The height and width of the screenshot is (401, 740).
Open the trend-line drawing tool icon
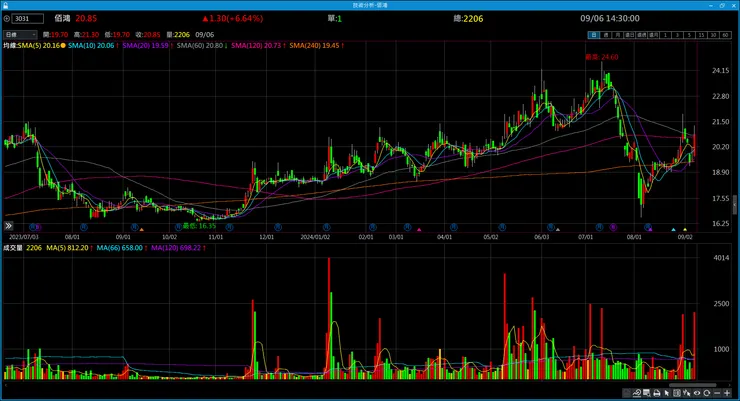pos(637,393)
